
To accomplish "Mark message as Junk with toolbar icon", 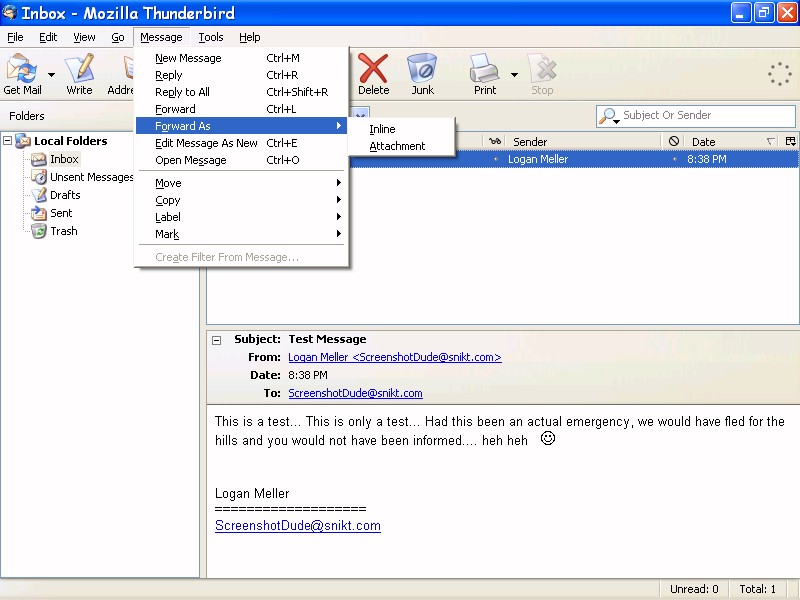I will [x=422, y=74].
